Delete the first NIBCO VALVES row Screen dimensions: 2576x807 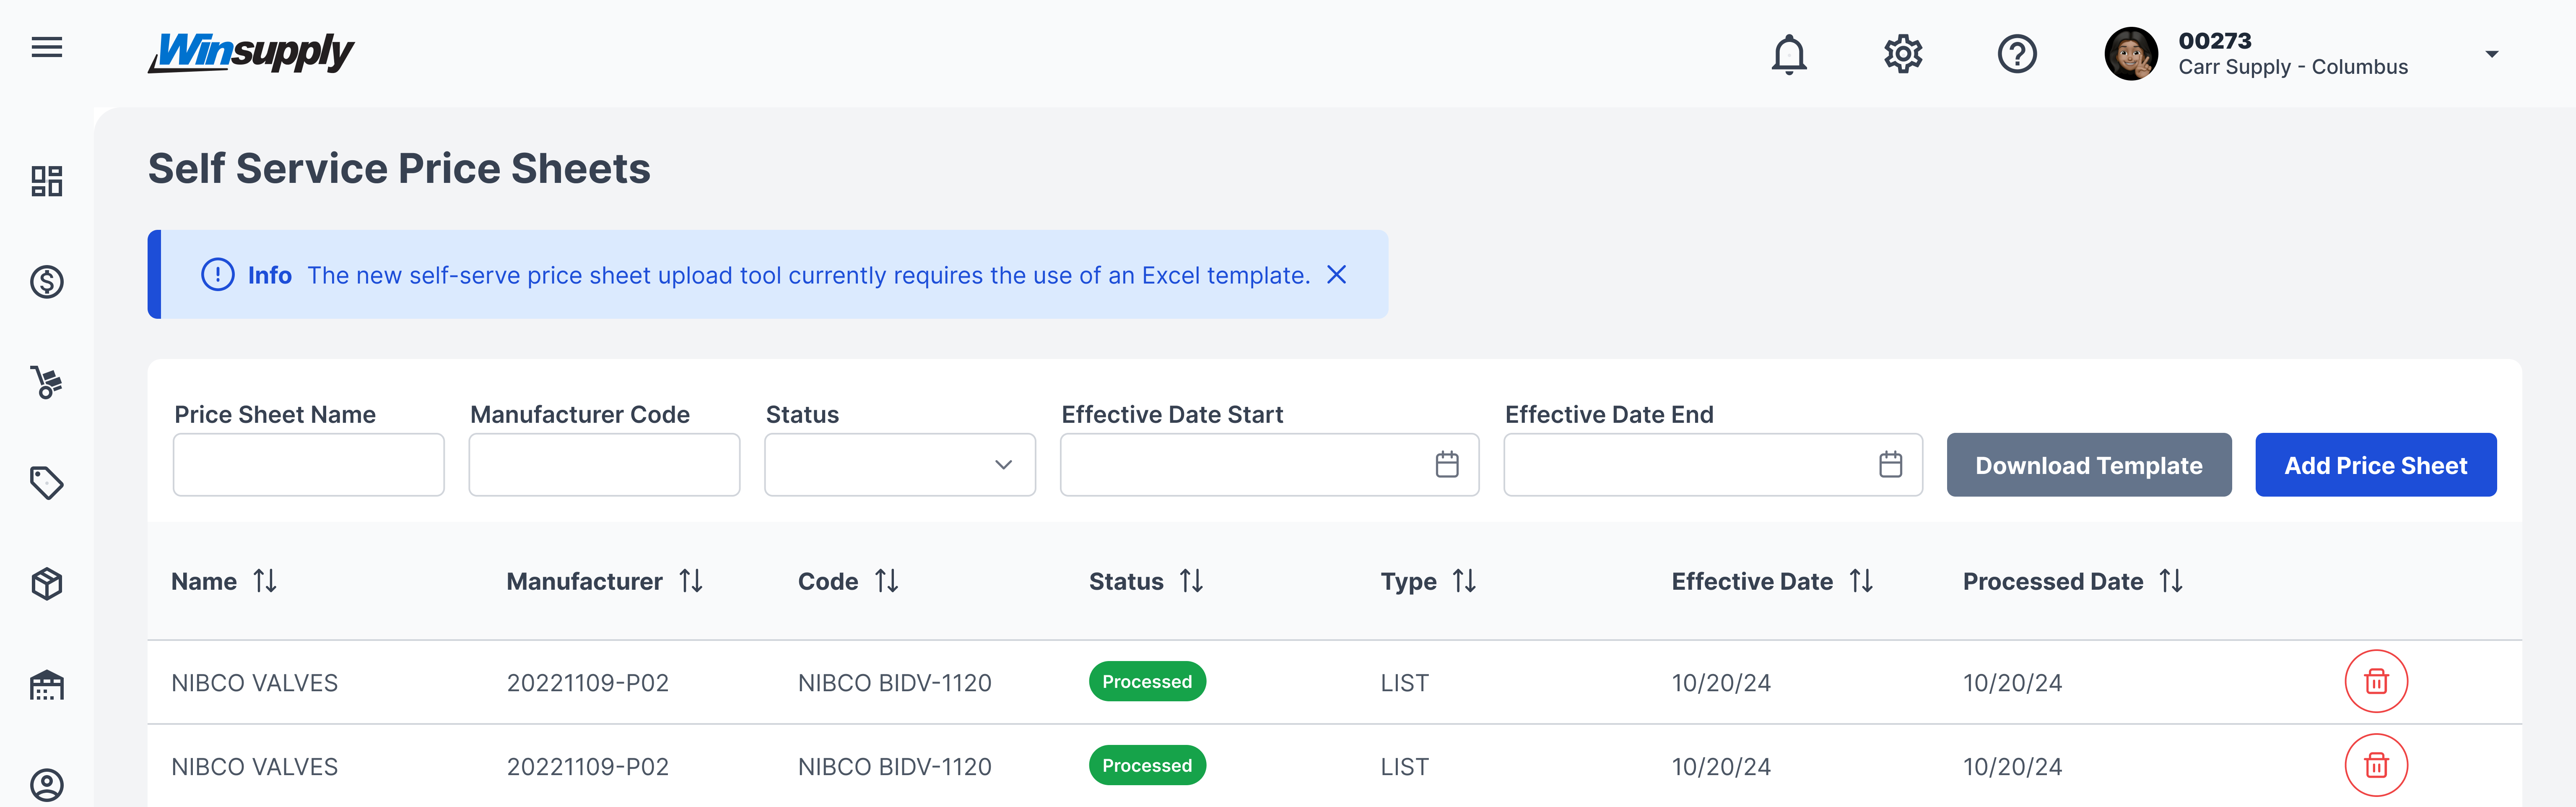click(2375, 682)
